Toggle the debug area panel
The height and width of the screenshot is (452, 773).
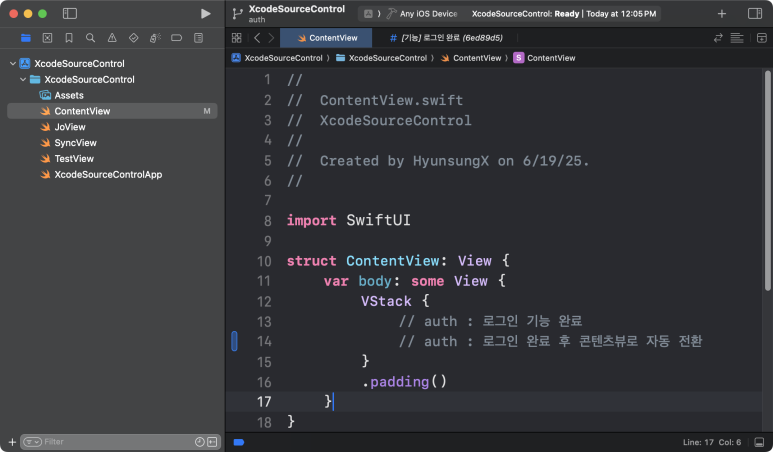[x=759, y=442]
